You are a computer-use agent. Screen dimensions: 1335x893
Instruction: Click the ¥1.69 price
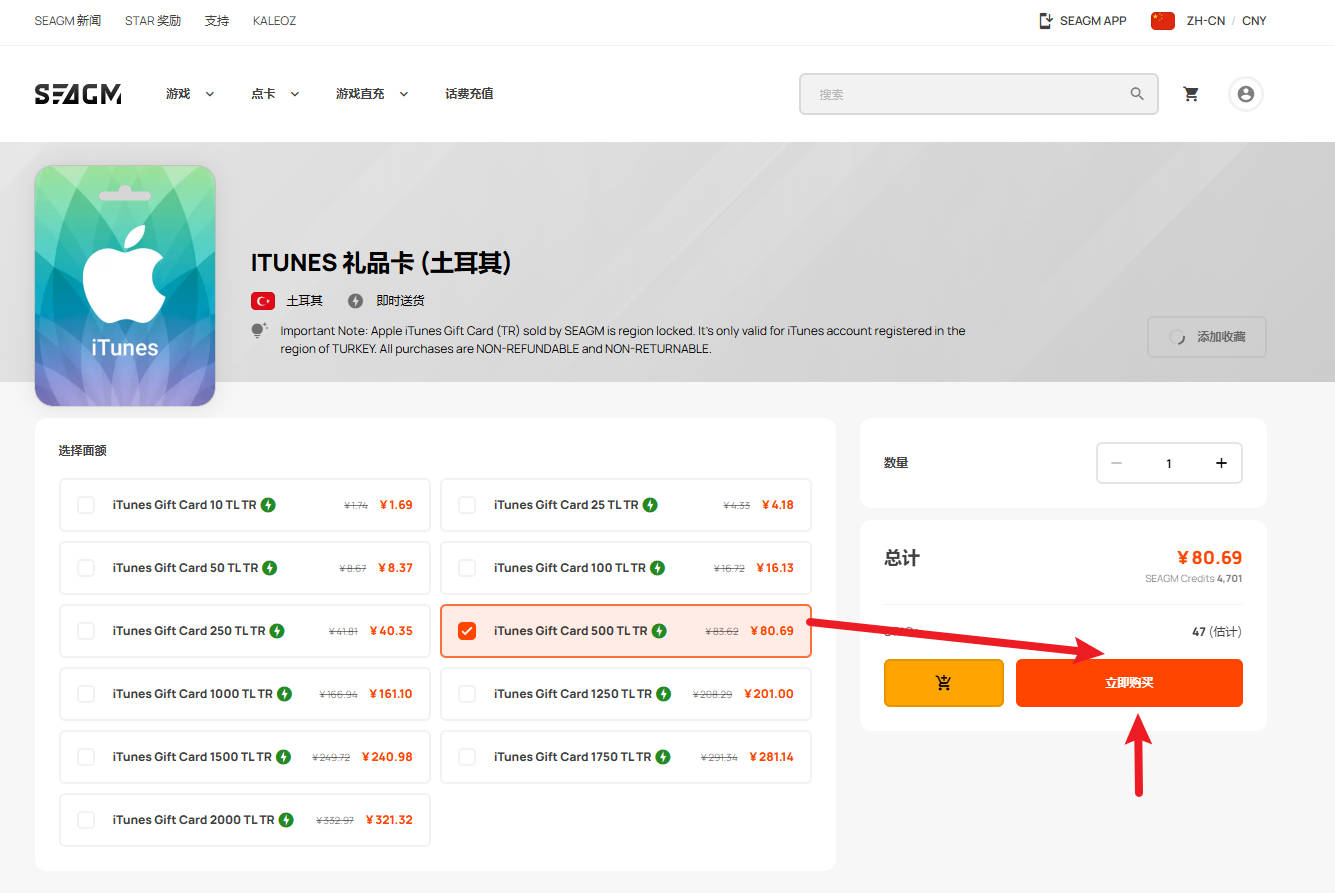pyautogui.click(x=396, y=505)
